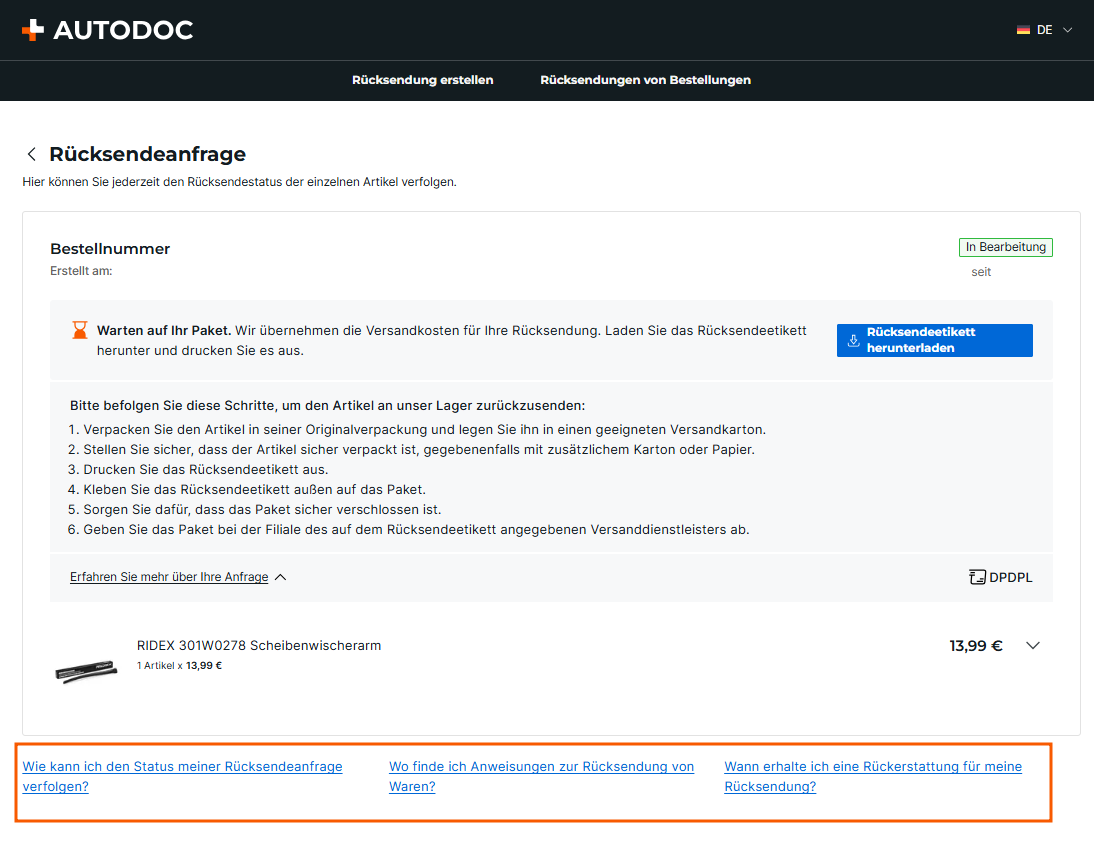Switch to Rücksendungen von Bestellungen tab

tap(645, 80)
